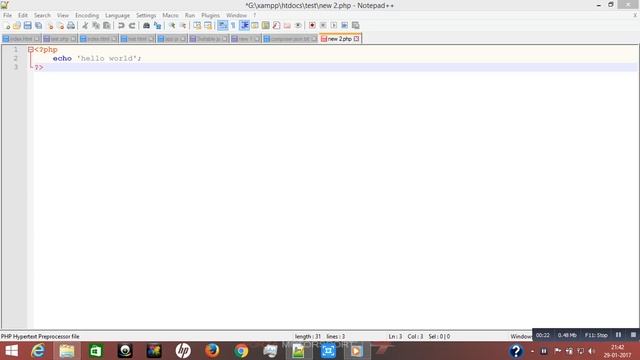
Task: Click the Close All toolbar icon
Action: pyautogui.click(x=60, y=25)
